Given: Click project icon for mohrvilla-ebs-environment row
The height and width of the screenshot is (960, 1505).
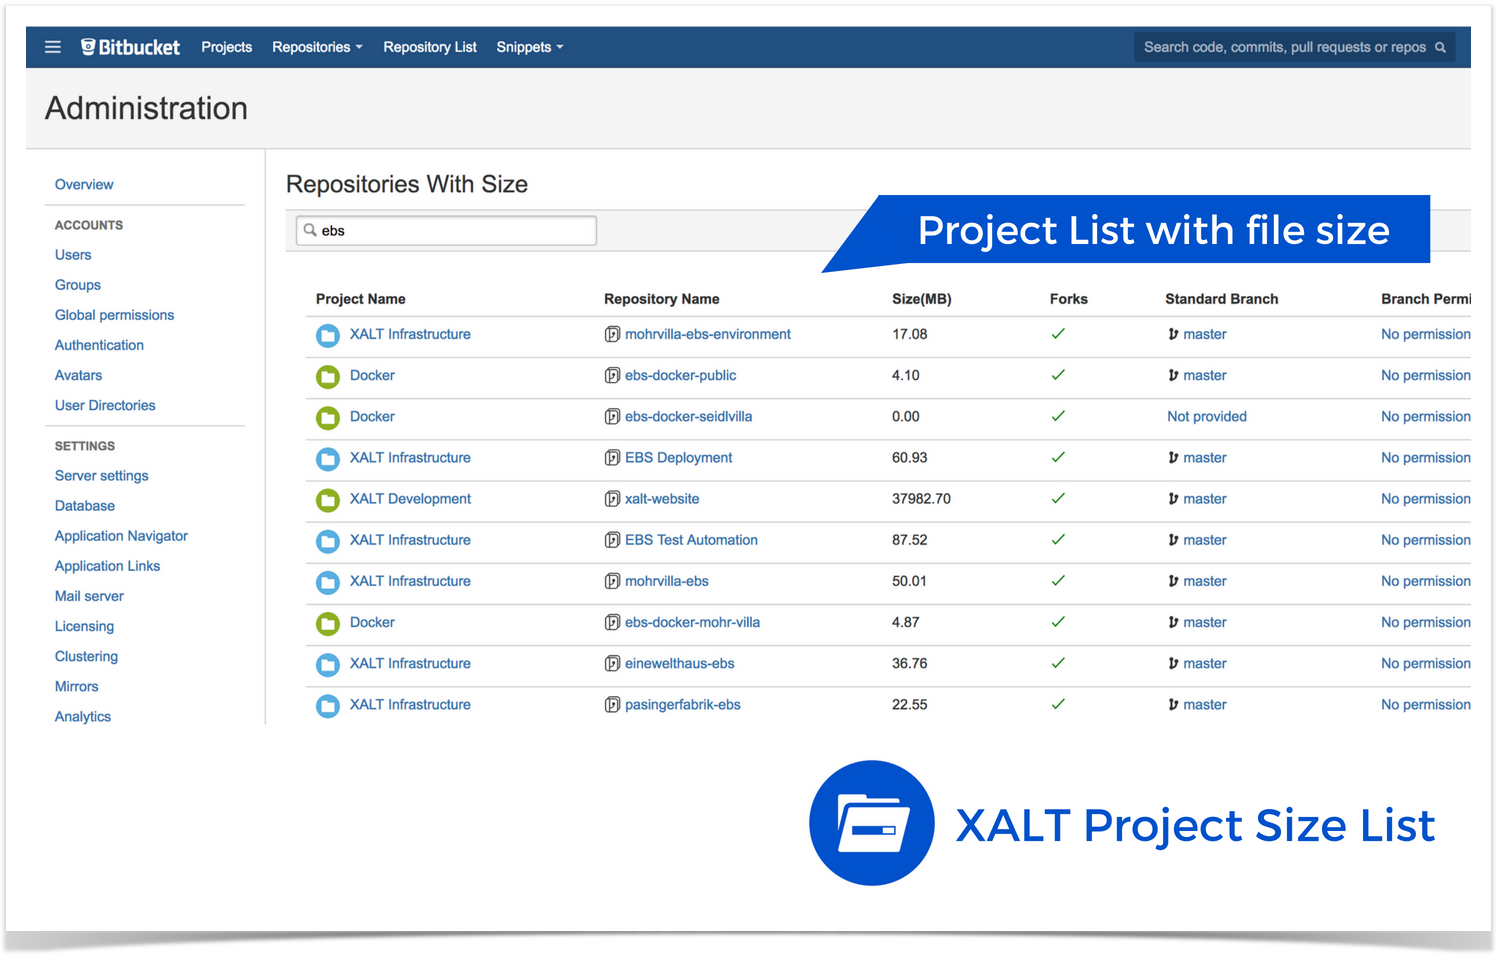Looking at the screenshot, I should coord(328,335).
